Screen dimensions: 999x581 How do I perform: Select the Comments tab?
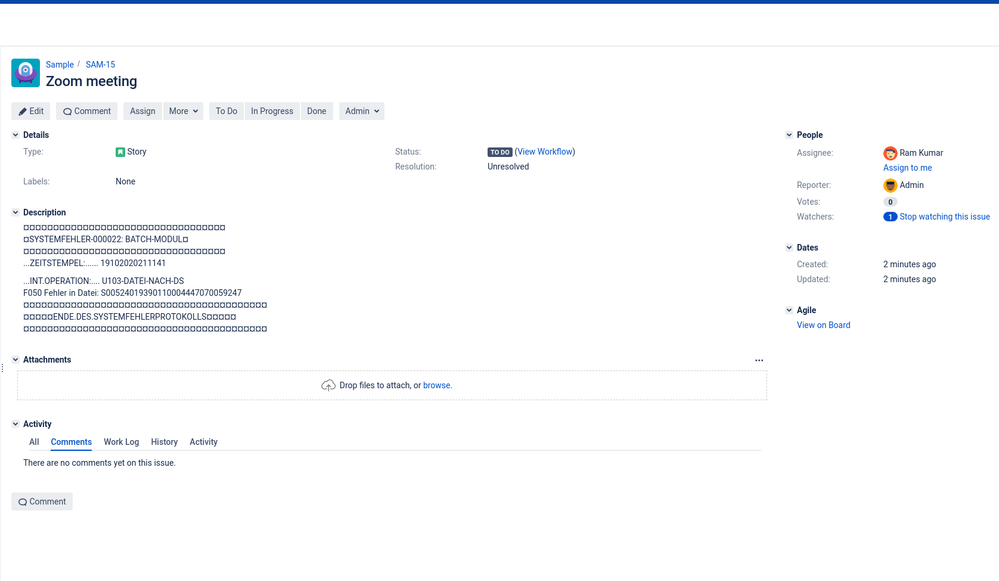pyautogui.click(x=71, y=441)
